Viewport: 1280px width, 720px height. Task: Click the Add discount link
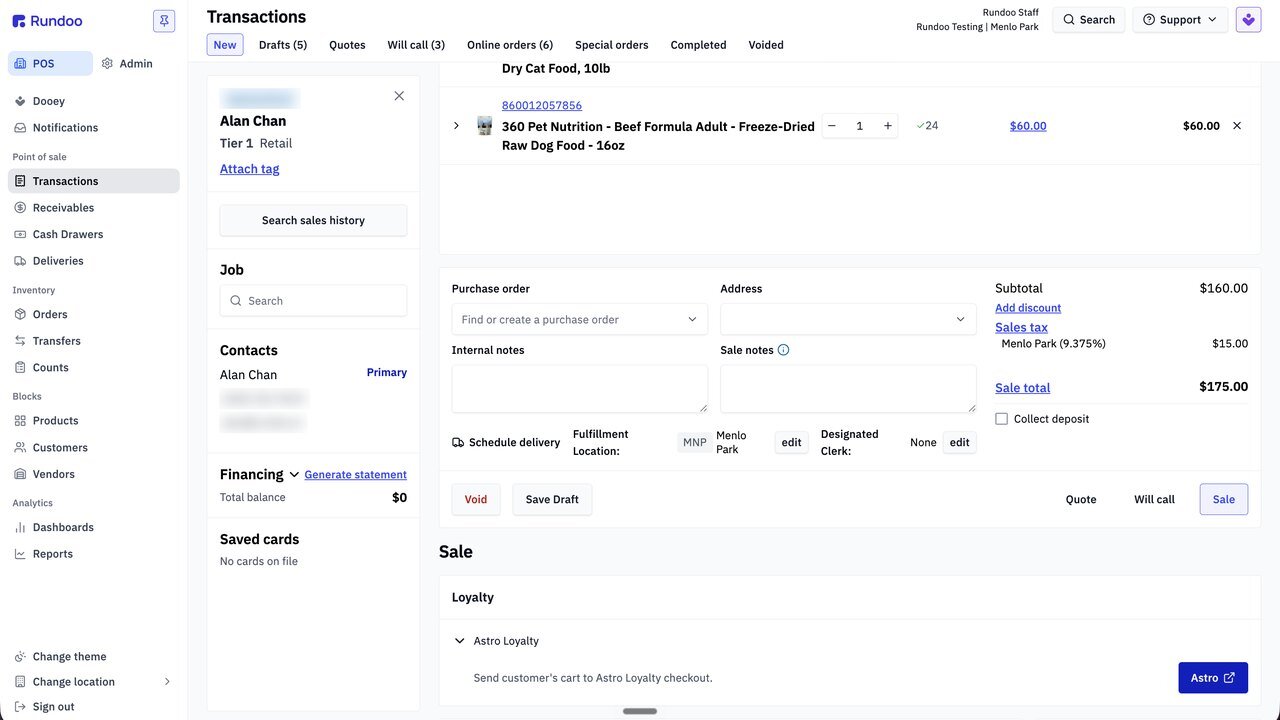pyautogui.click(x=1028, y=308)
